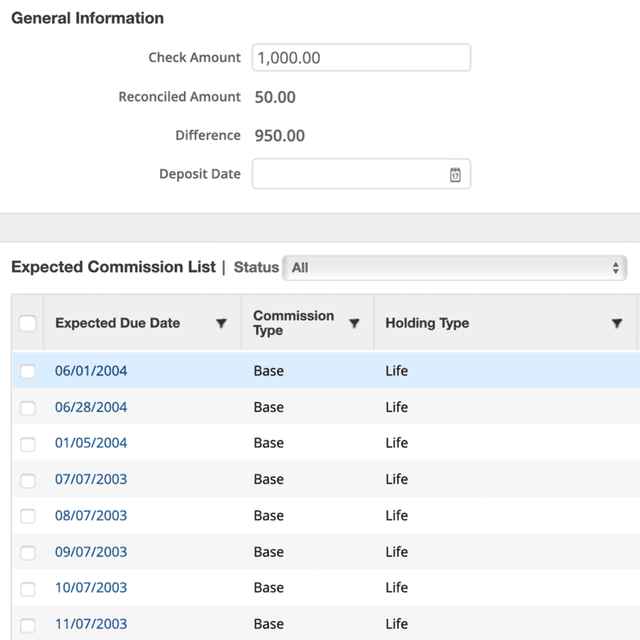Click the Holding Type column filter icon
This screenshot has width=640, height=640.
[618, 323]
